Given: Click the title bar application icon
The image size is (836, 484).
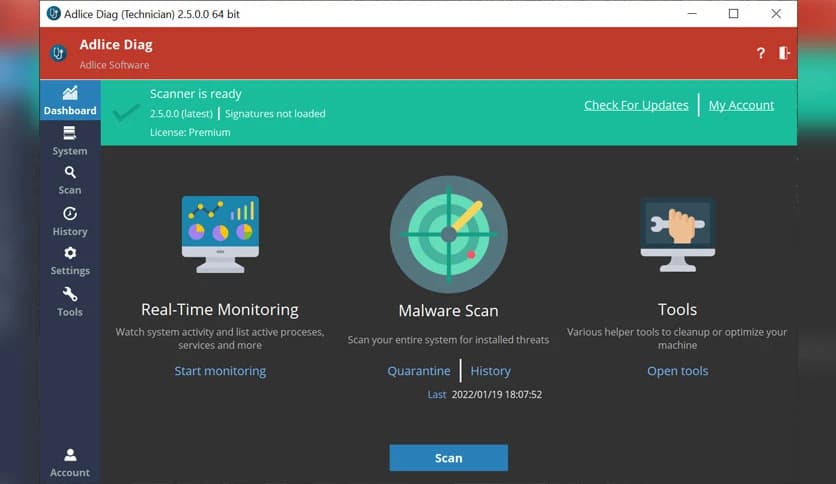Looking at the screenshot, I should click(x=53, y=13).
